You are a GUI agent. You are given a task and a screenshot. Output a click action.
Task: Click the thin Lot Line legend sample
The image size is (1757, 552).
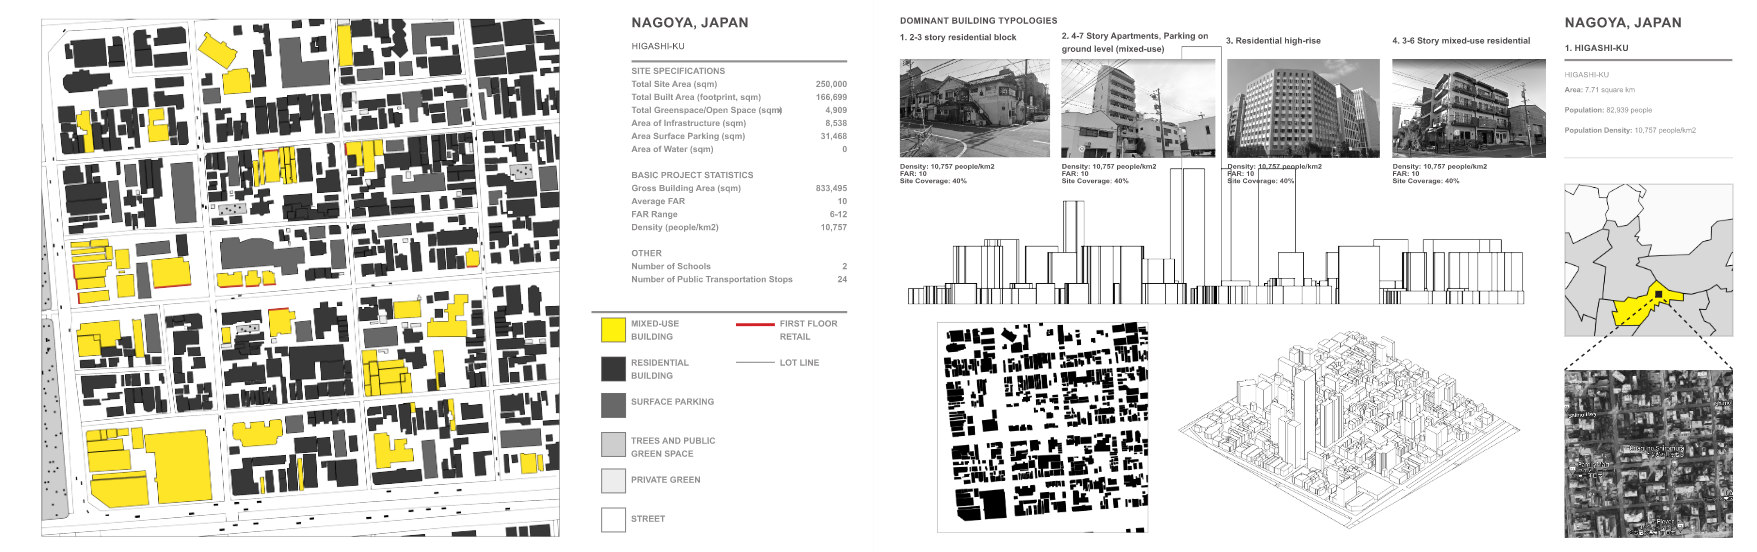pos(755,363)
